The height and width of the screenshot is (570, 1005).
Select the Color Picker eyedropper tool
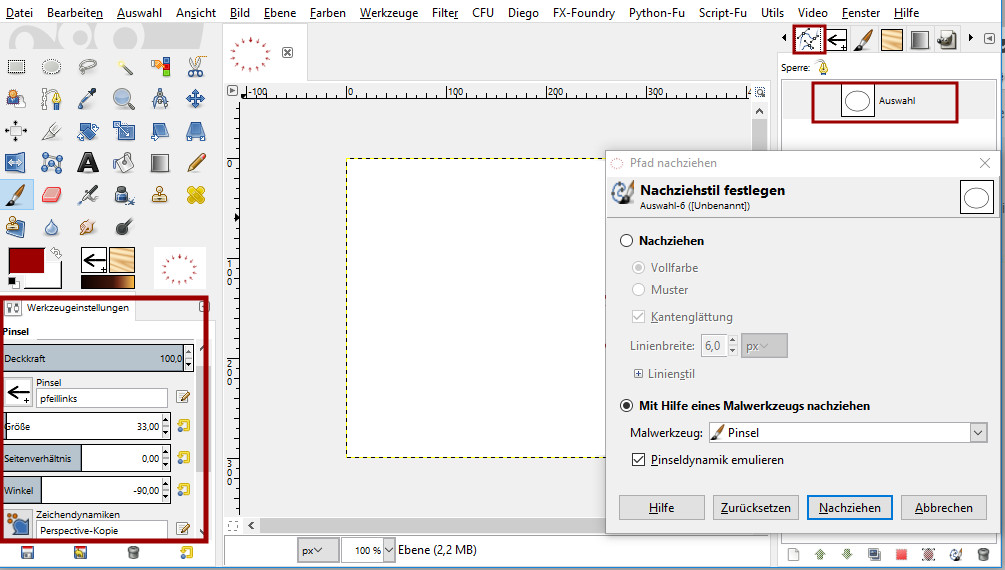coord(88,99)
